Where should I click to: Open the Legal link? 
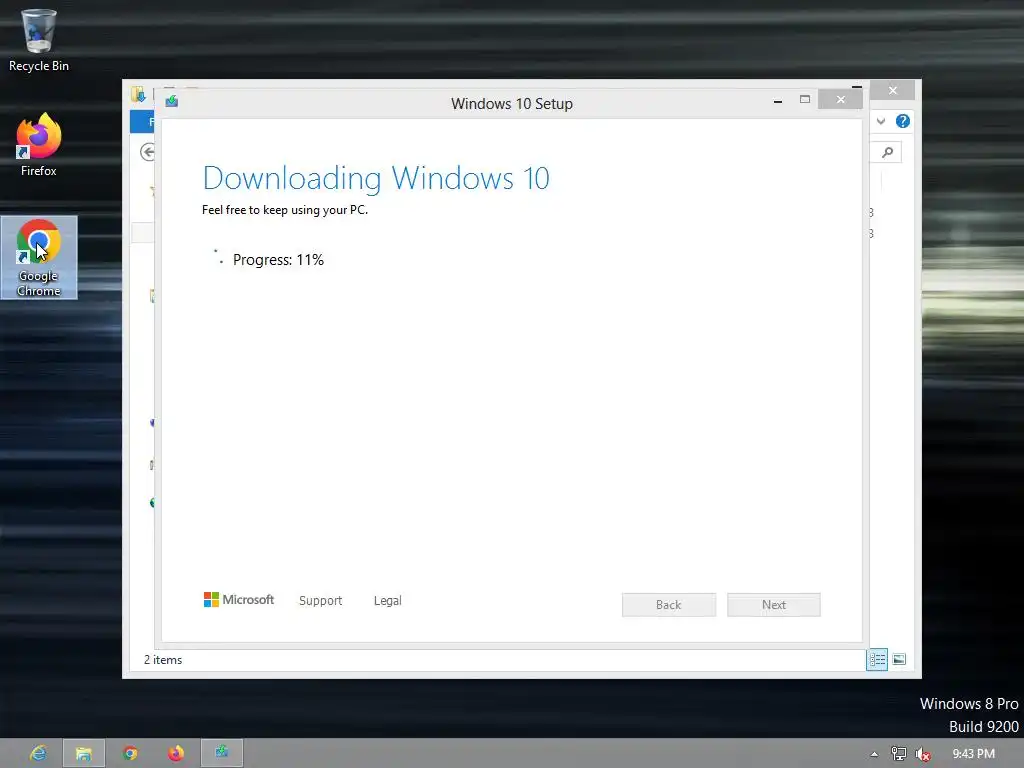click(x=388, y=601)
